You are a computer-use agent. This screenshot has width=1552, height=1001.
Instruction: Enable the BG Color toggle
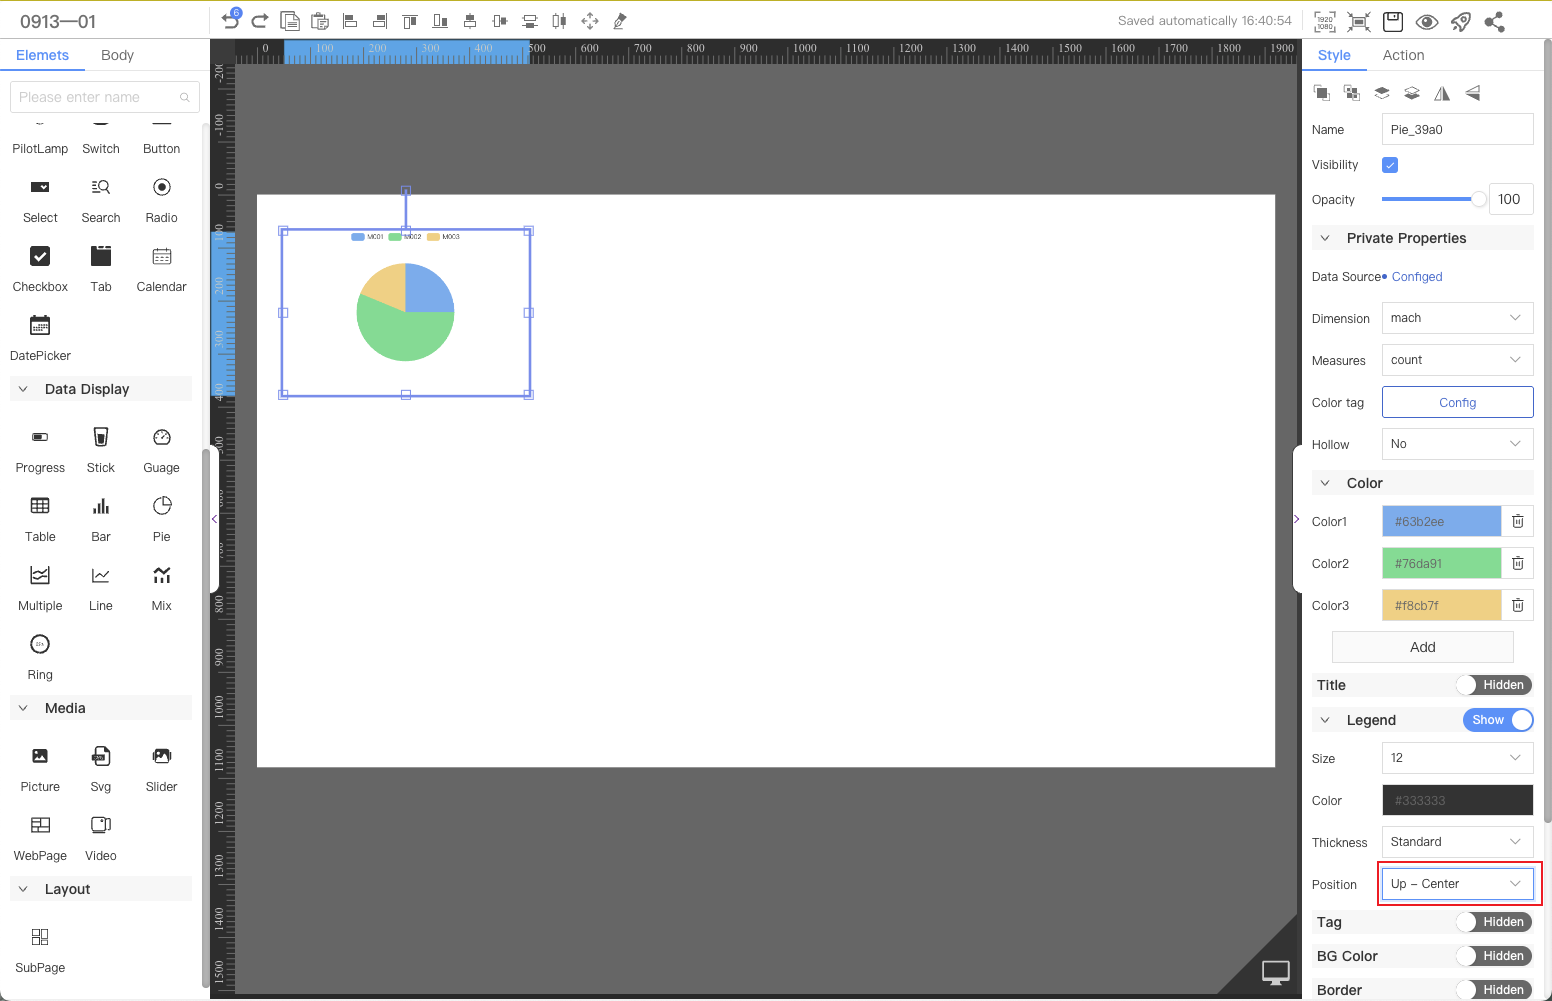point(1494,956)
